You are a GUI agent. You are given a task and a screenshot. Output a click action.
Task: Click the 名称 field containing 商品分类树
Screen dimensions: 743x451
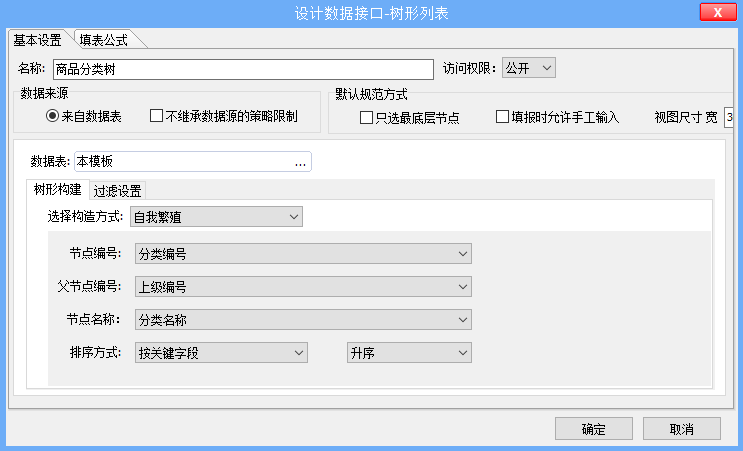[x=243, y=69]
